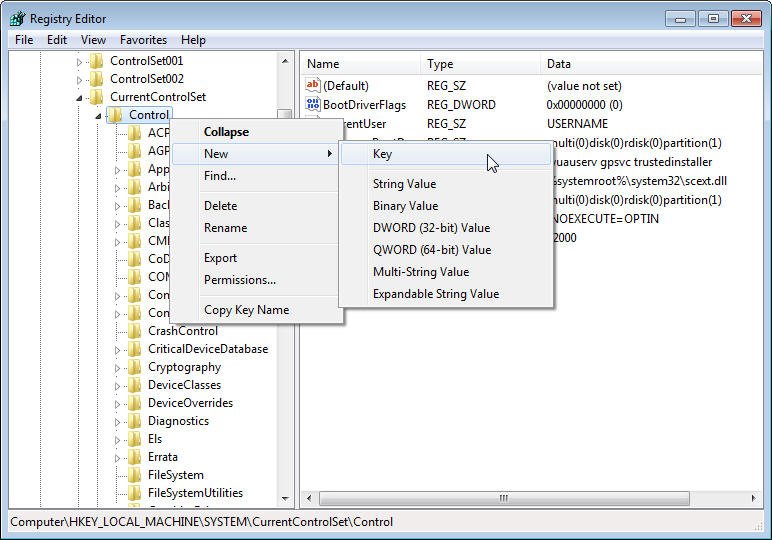Create a new Expandable String Value
Viewport: 772px width, 540px height.
click(446, 294)
